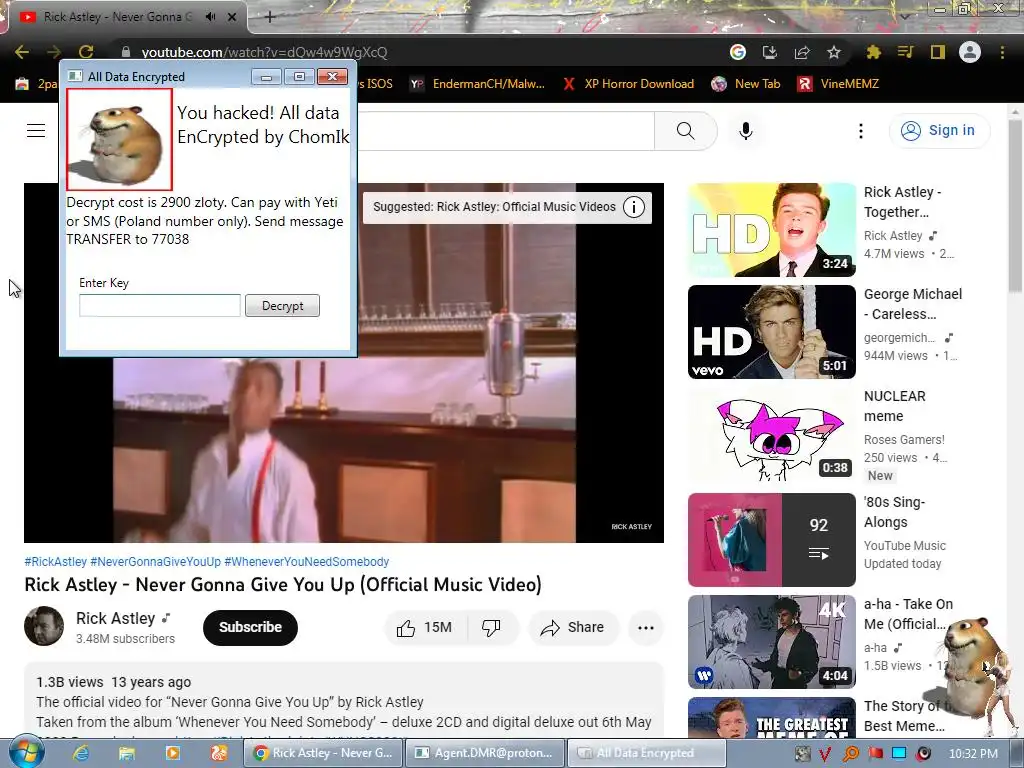Open '80s Sing-Alongs playlist thumbnail
The height and width of the screenshot is (768, 1024).
772,539
